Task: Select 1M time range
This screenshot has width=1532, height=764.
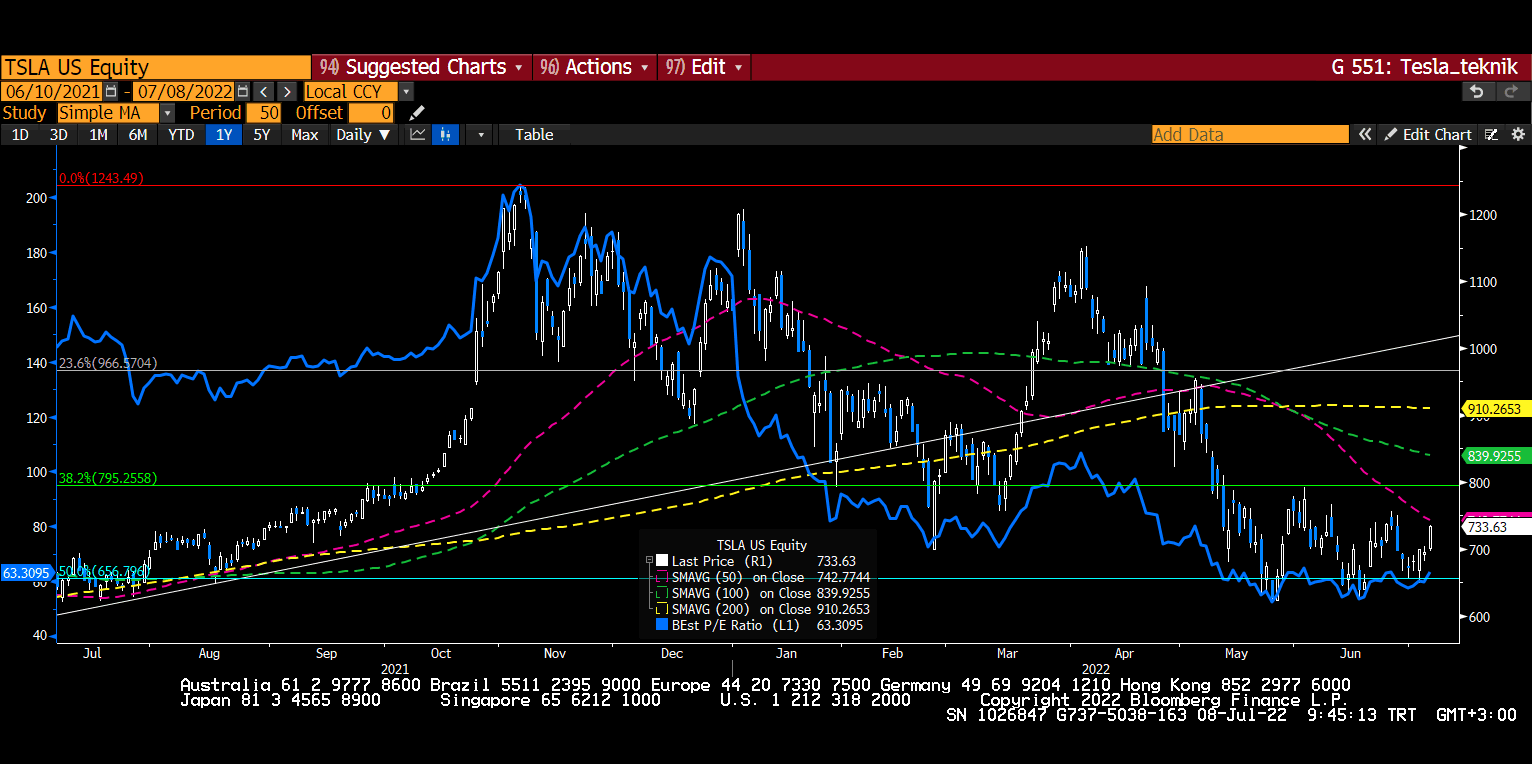Action: pyautogui.click(x=98, y=134)
